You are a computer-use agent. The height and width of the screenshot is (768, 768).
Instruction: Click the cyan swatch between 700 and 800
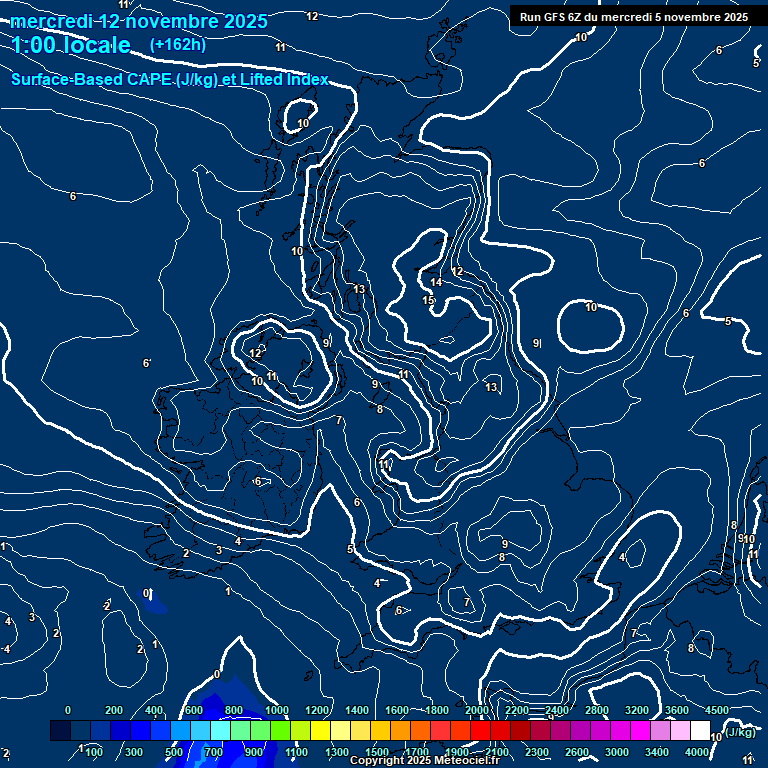click(x=220, y=730)
